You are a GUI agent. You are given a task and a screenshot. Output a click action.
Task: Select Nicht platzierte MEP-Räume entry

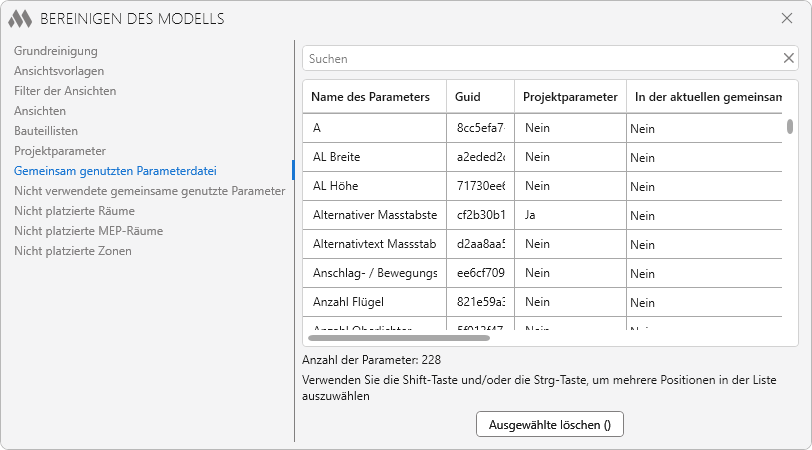pos(88,231)
